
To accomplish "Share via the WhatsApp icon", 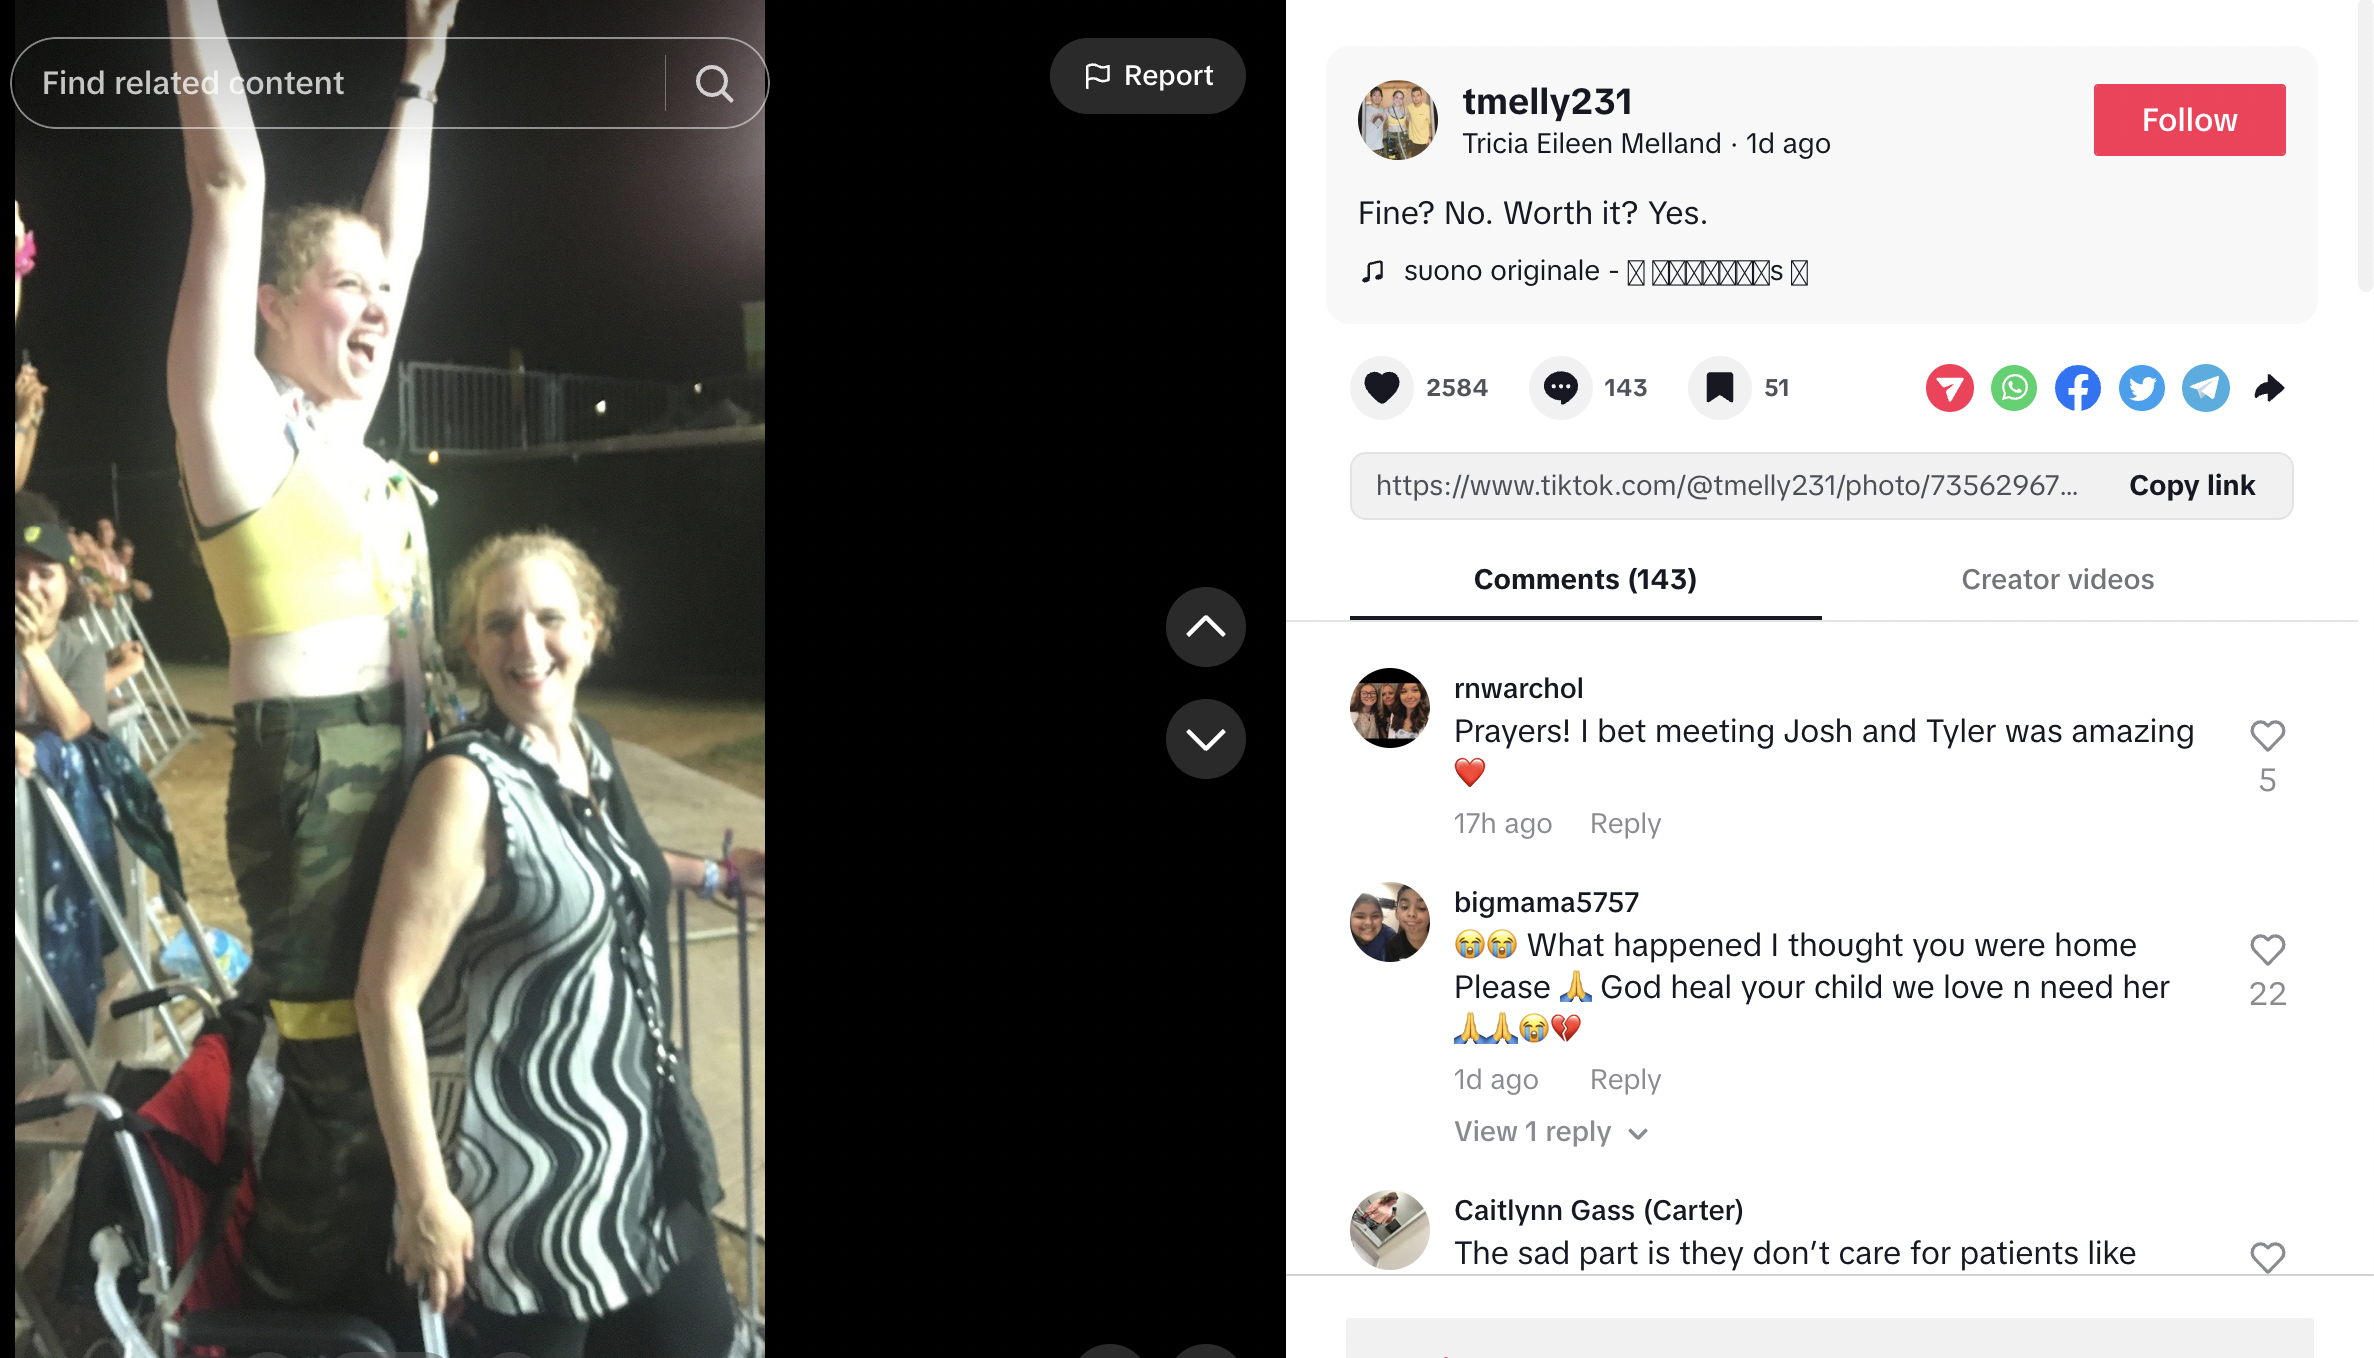I will click(2014, 388).
